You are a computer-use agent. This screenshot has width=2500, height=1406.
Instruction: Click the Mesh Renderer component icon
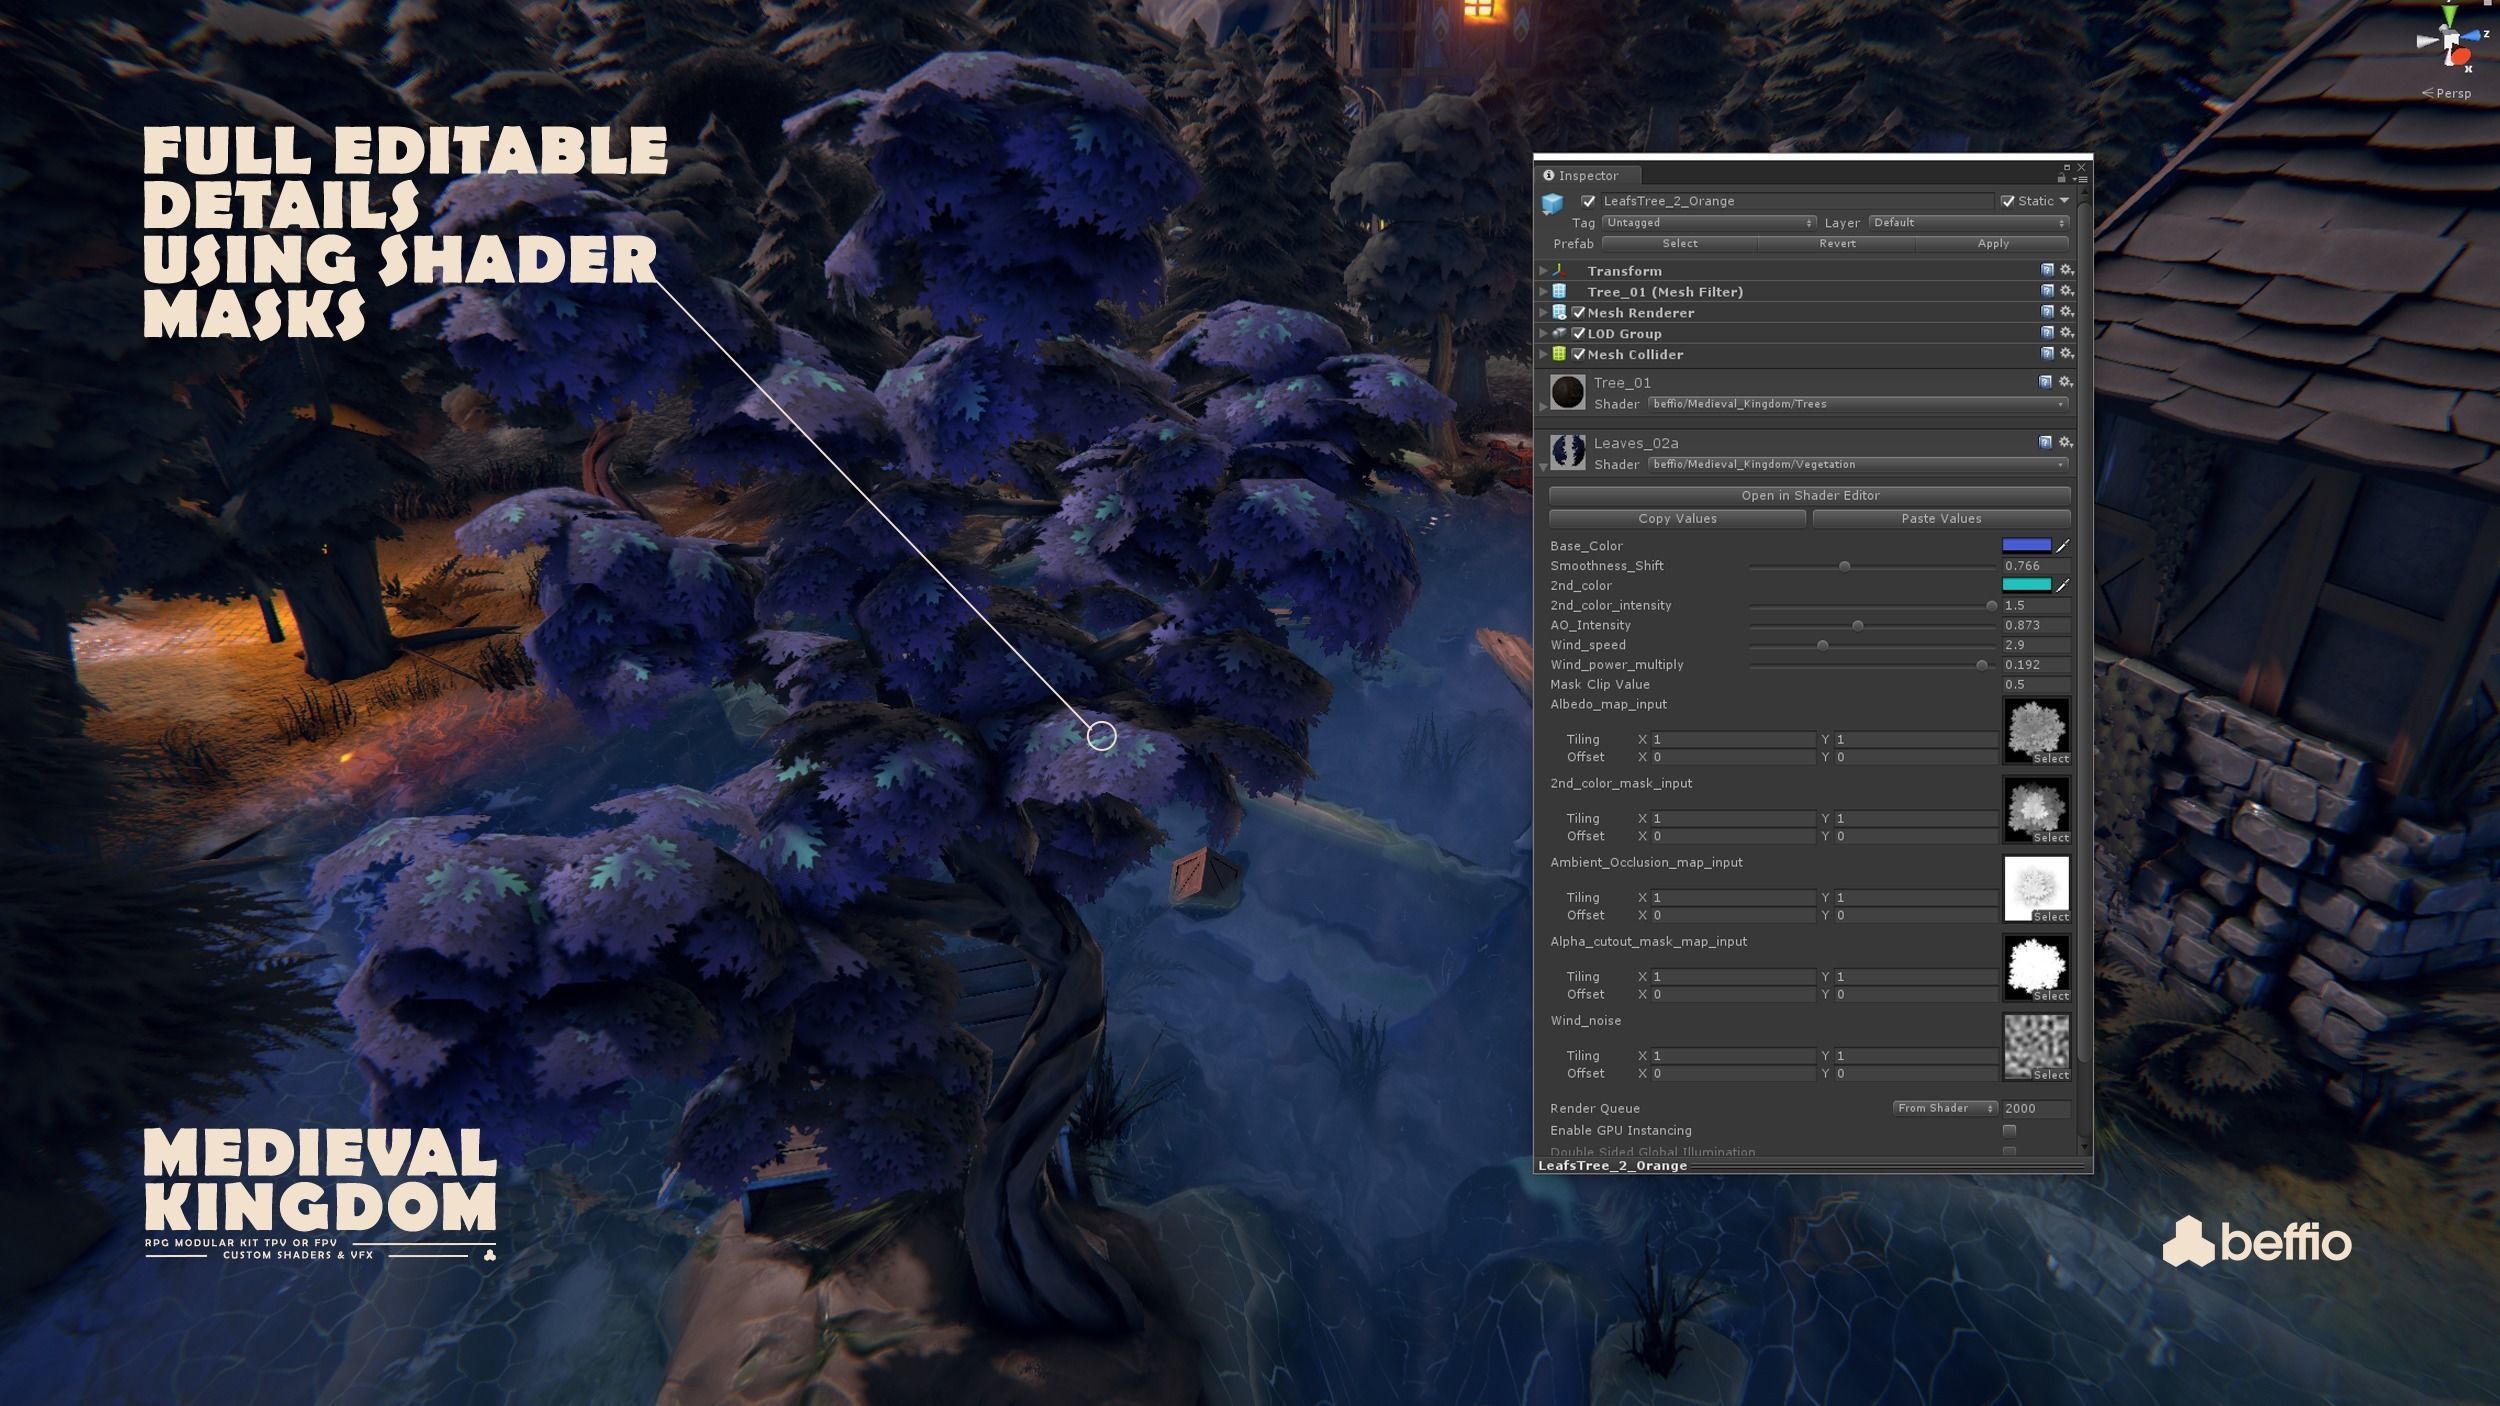pyautogui.click(x=1559, y=313)
